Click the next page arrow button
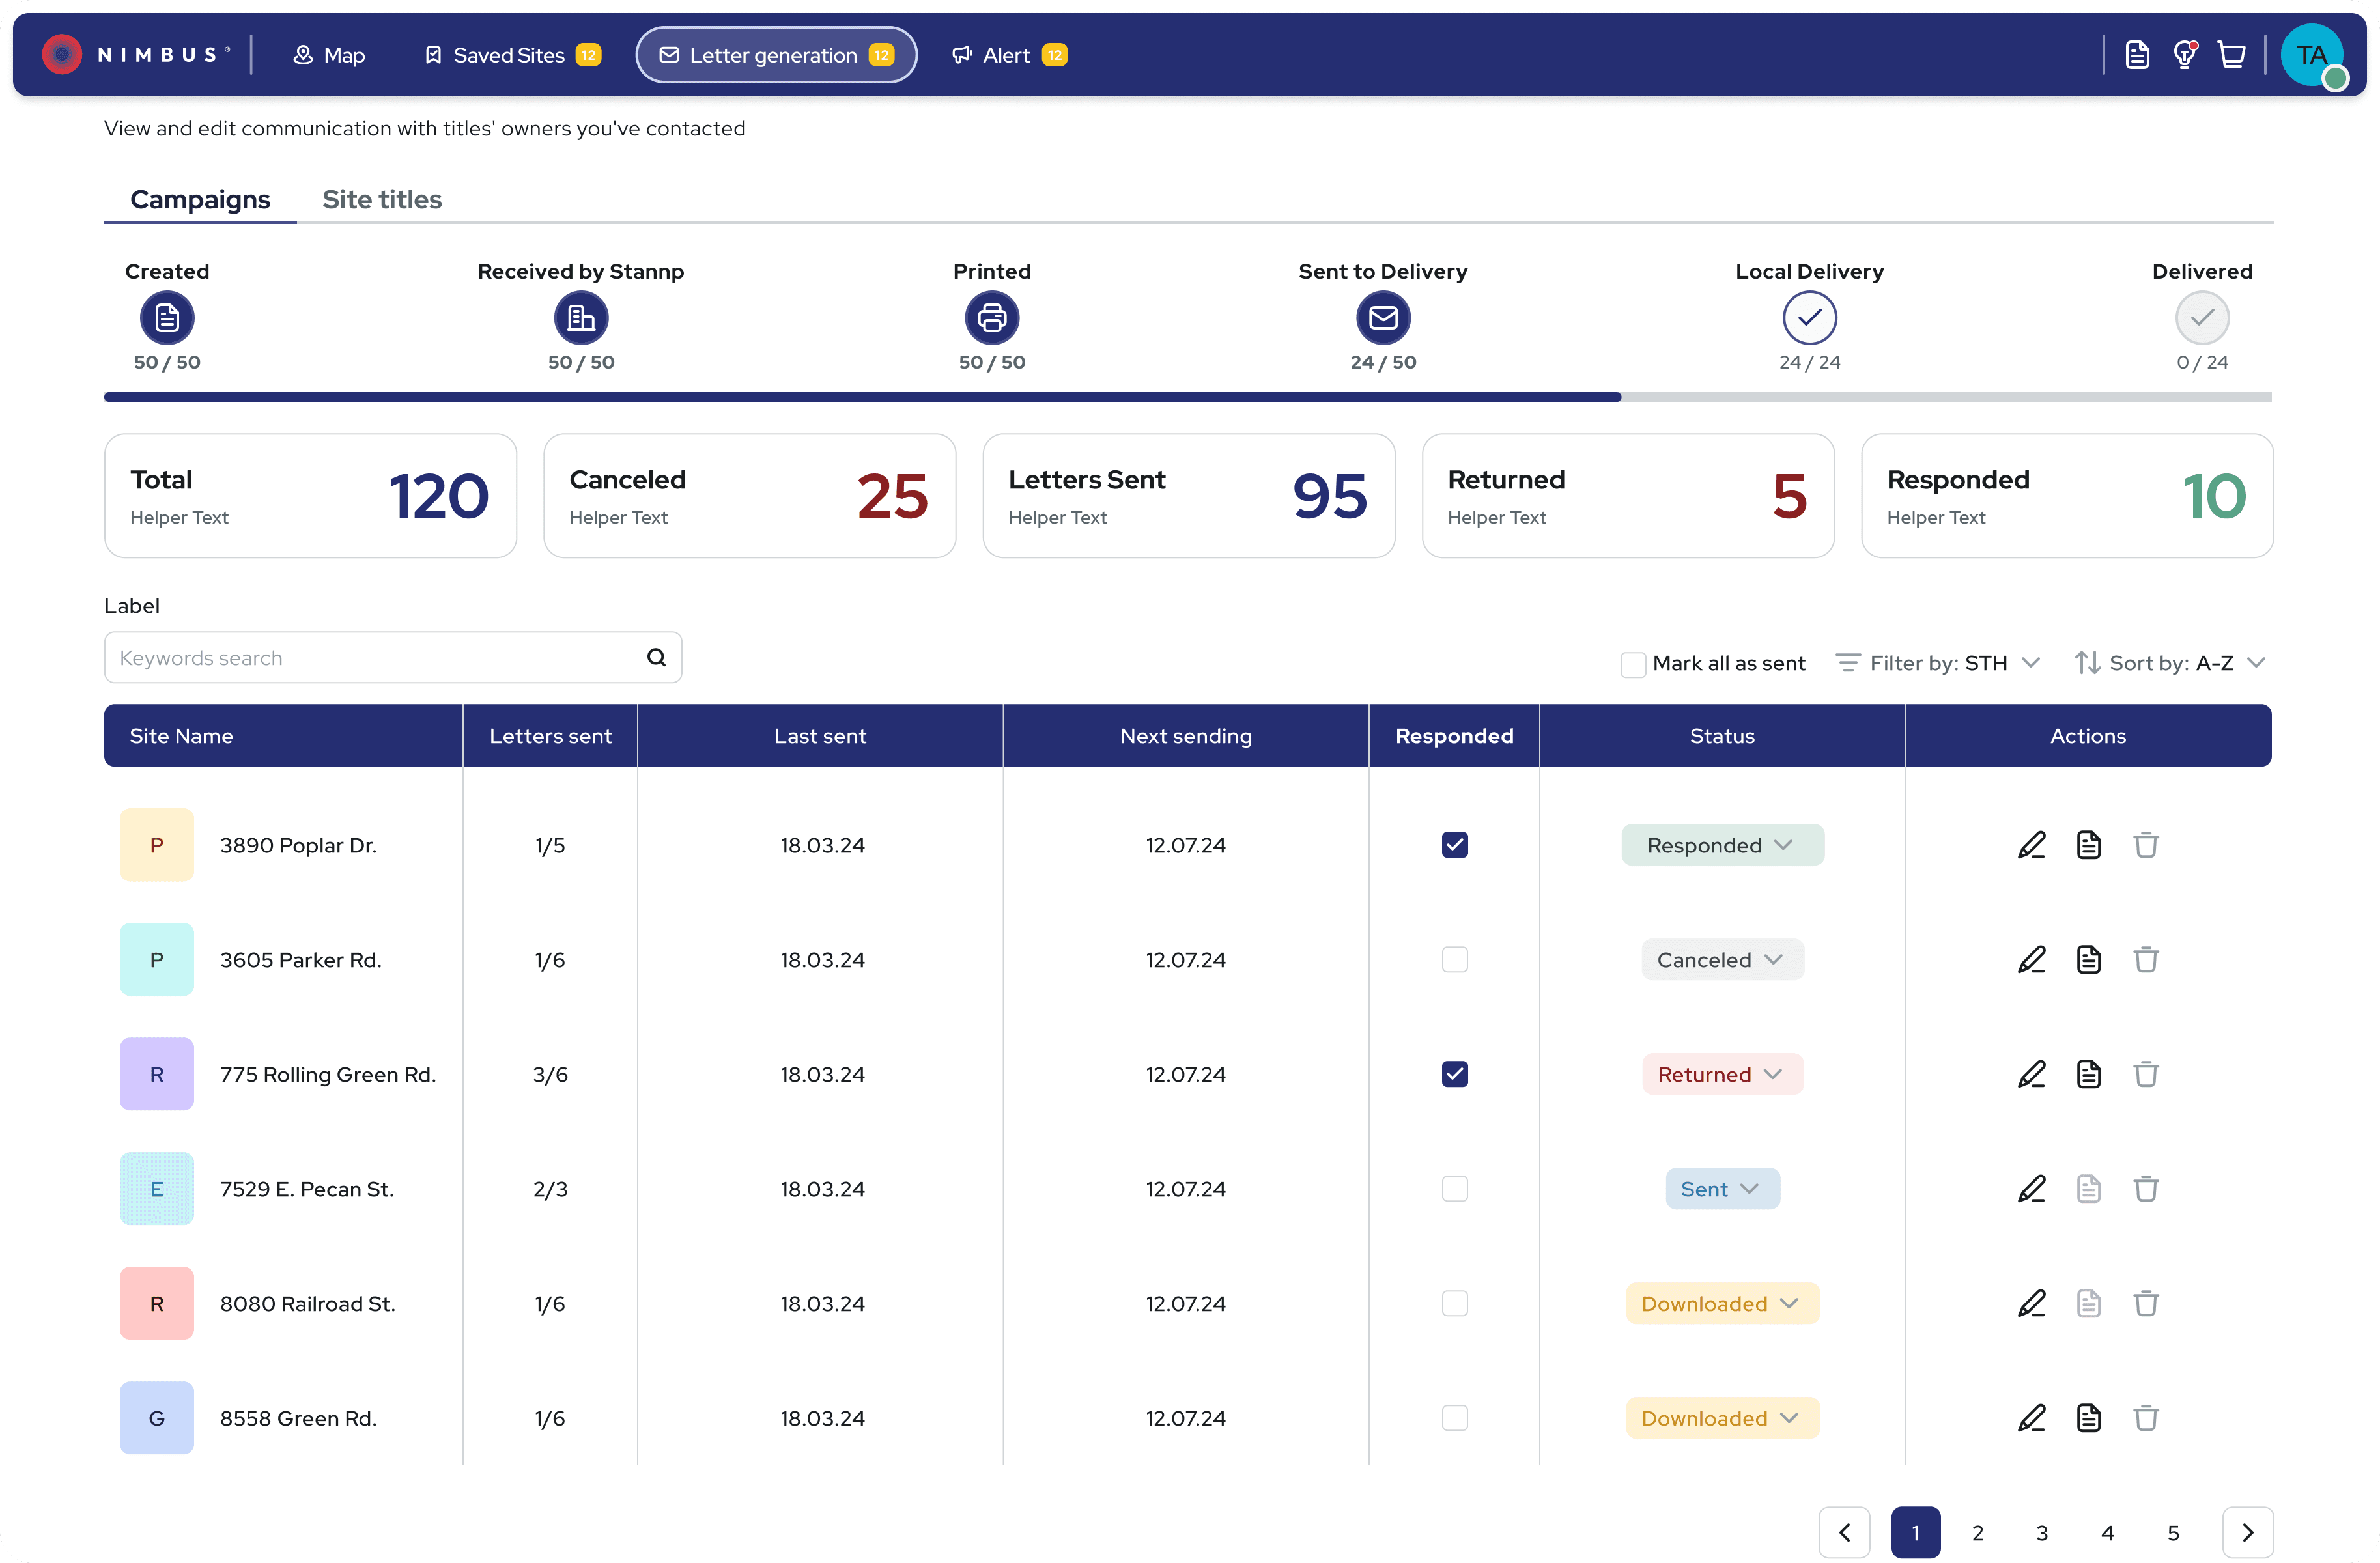The height and width of the screenshot is (1563, 2380). point(2247,1532)
